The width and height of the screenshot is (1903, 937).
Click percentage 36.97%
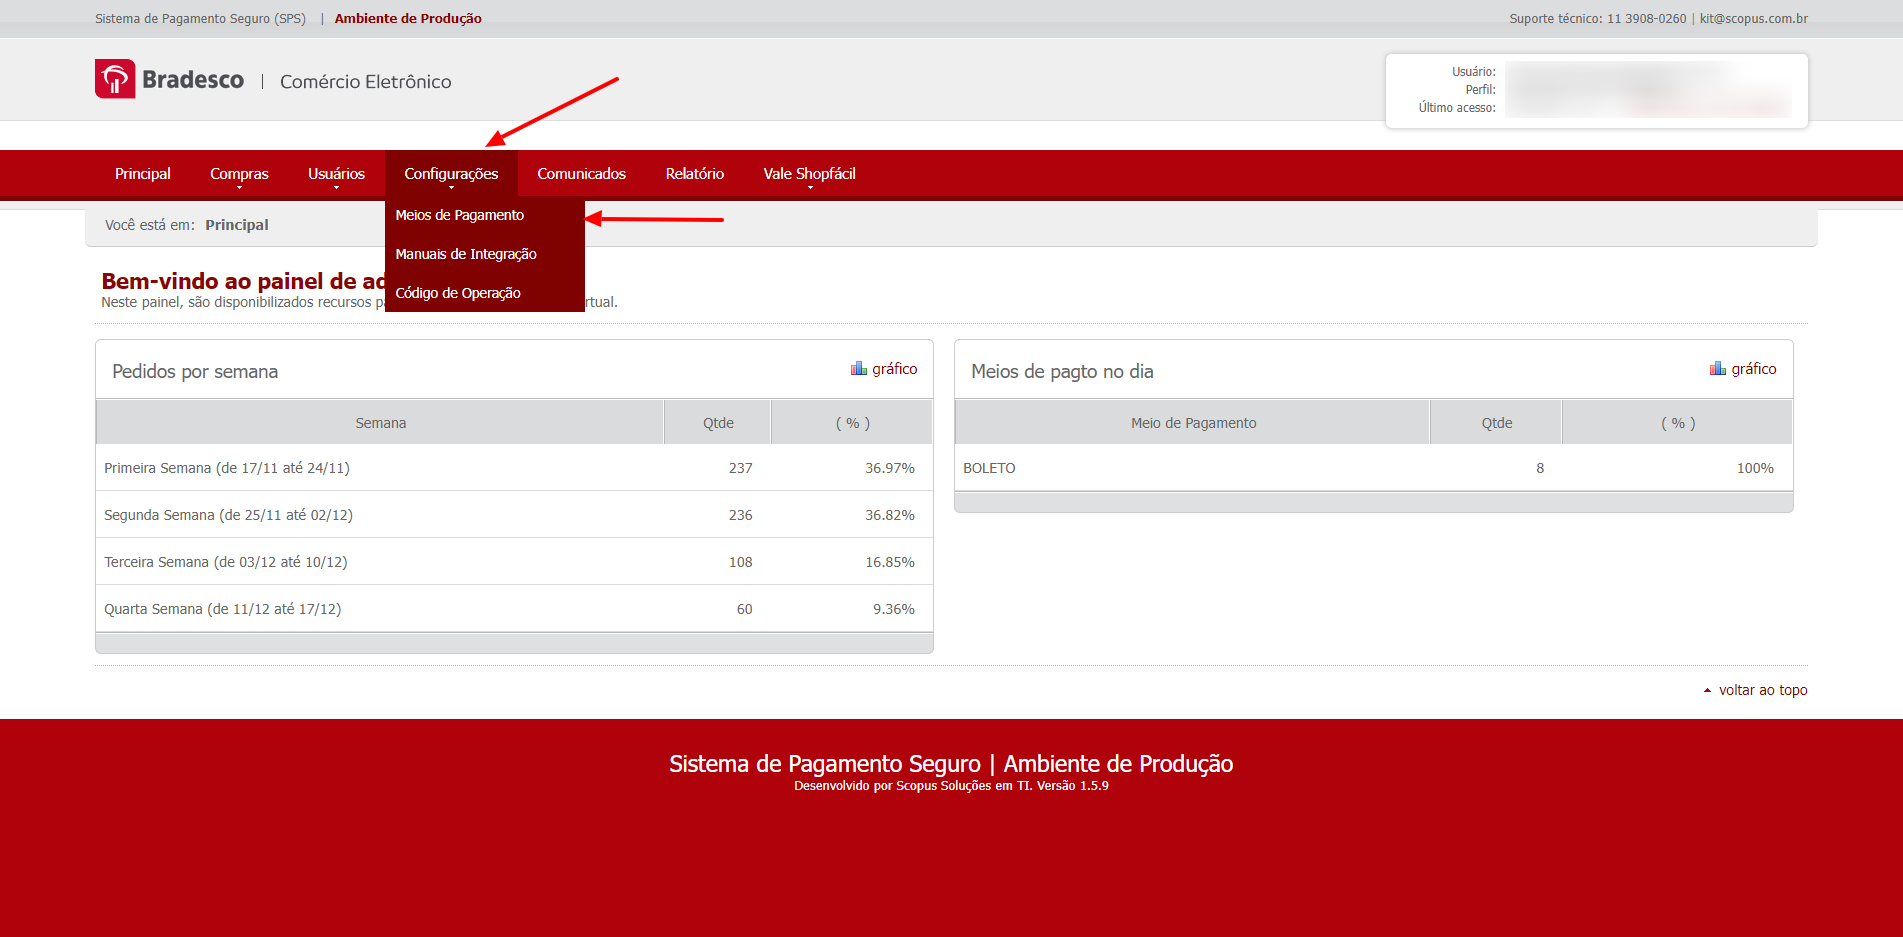[x=890, y=468]
